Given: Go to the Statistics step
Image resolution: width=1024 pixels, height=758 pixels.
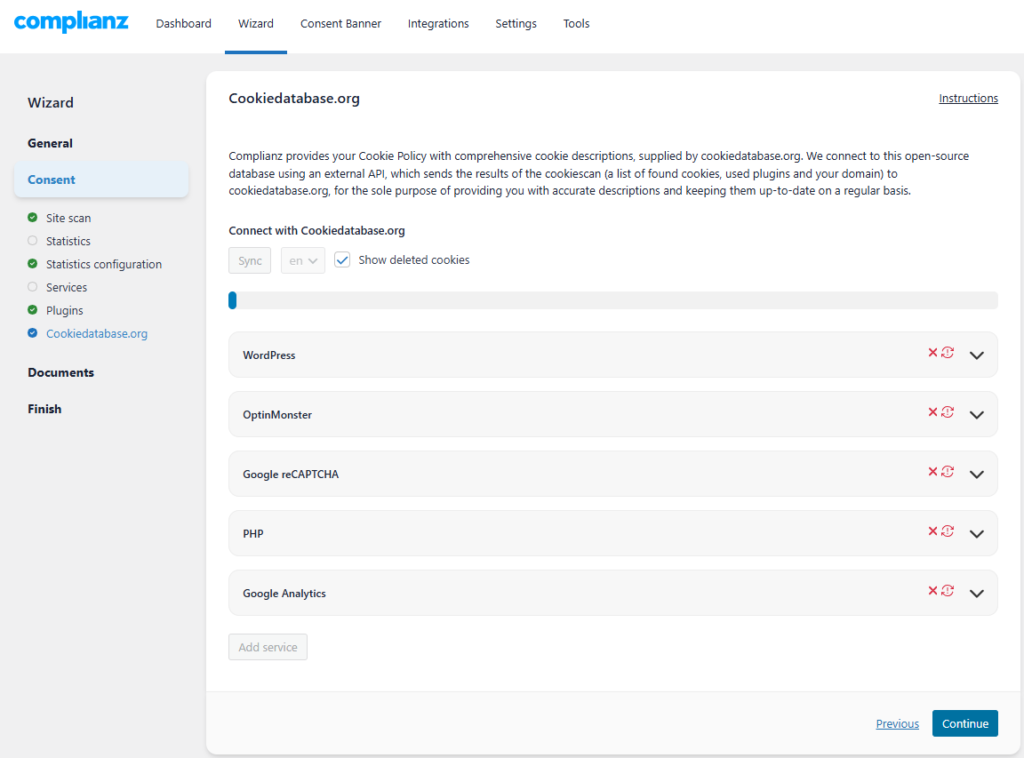Looking at the screenshot, I should click(69, 241).
